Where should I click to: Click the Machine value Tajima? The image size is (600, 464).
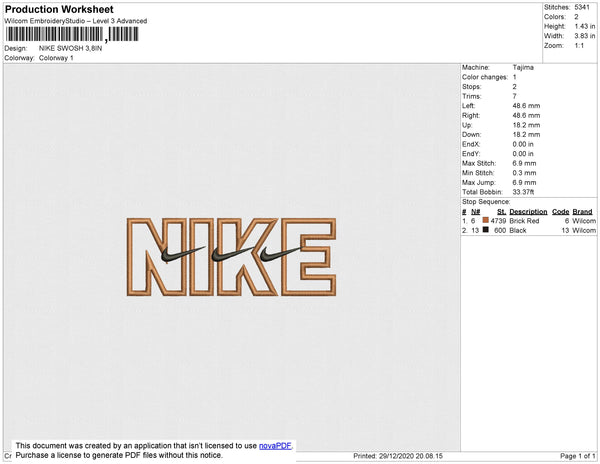[x=523, y=67]
